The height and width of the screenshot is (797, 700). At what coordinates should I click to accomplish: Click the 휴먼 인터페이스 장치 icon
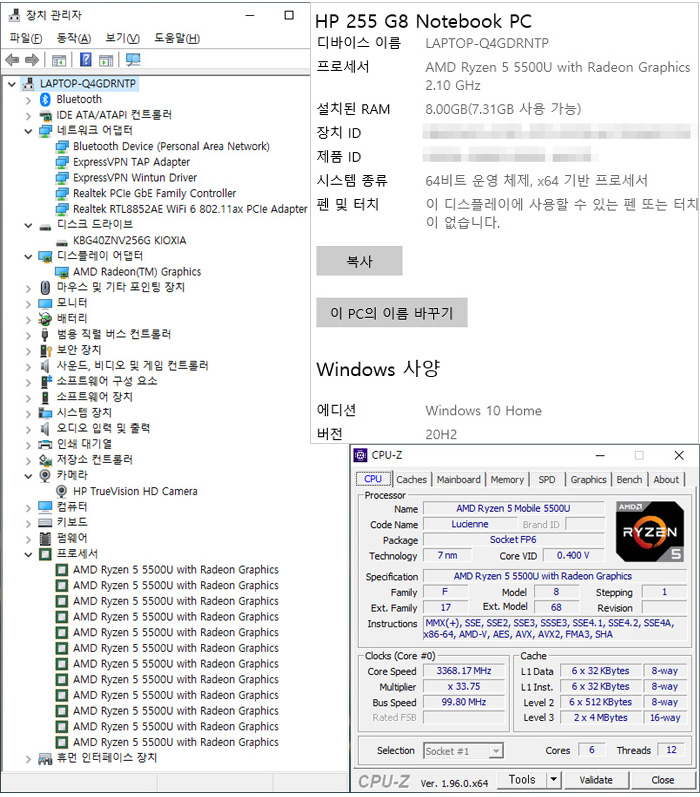coord(45,759)
